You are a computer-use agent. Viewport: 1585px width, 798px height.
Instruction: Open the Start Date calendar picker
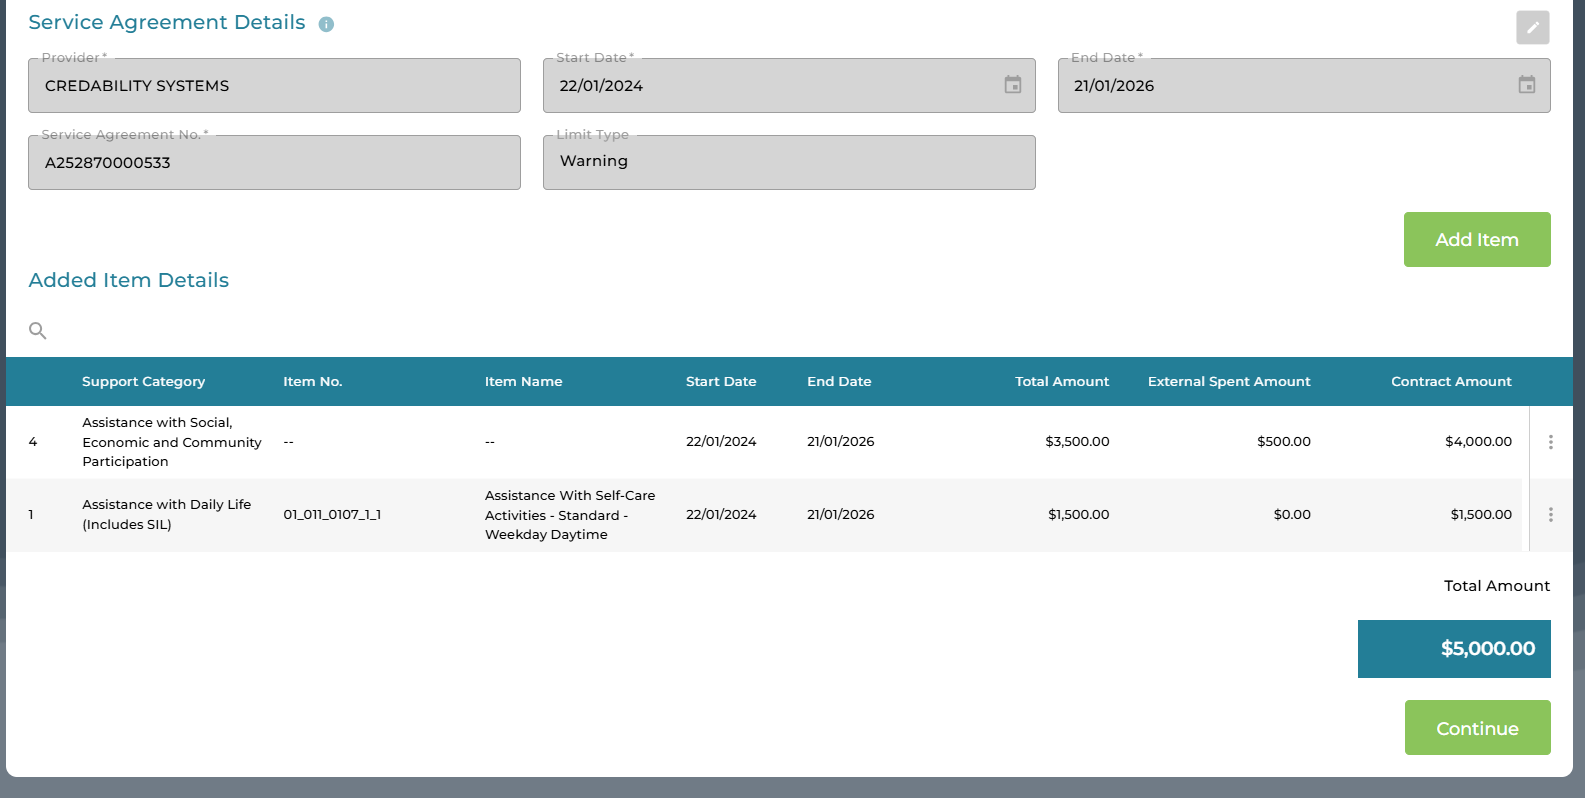(1012, 85)
